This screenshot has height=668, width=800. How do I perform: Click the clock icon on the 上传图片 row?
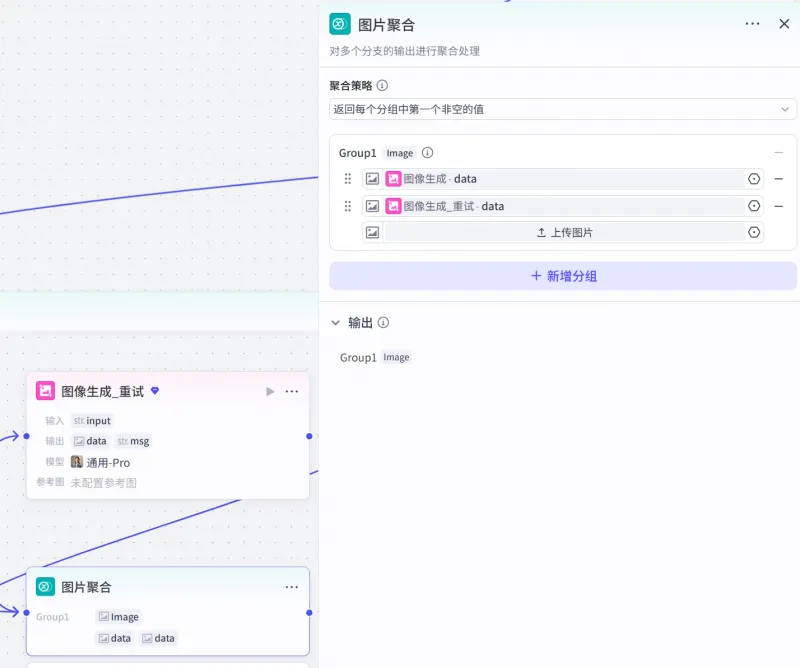754,232
